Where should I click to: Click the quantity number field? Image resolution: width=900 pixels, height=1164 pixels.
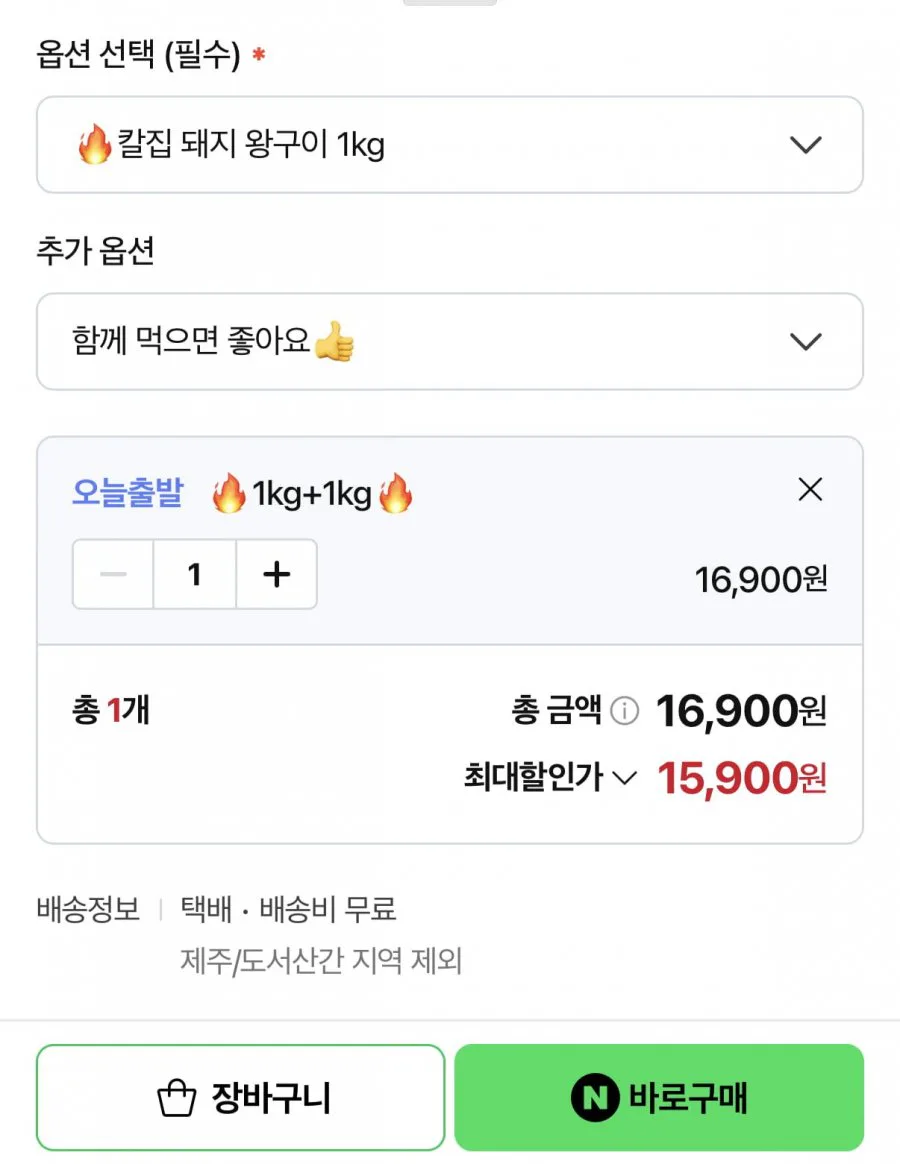[195, 574]
